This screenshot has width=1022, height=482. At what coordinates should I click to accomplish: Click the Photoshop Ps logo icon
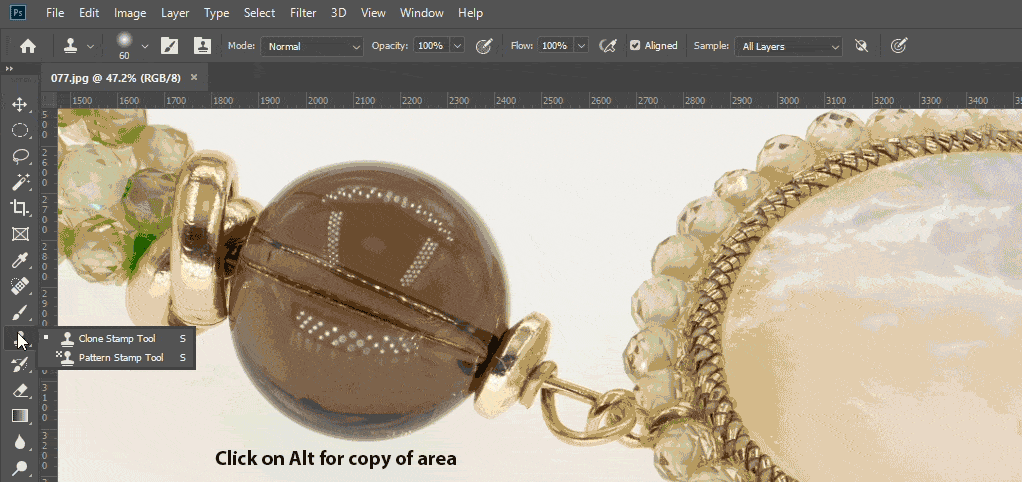18,12
